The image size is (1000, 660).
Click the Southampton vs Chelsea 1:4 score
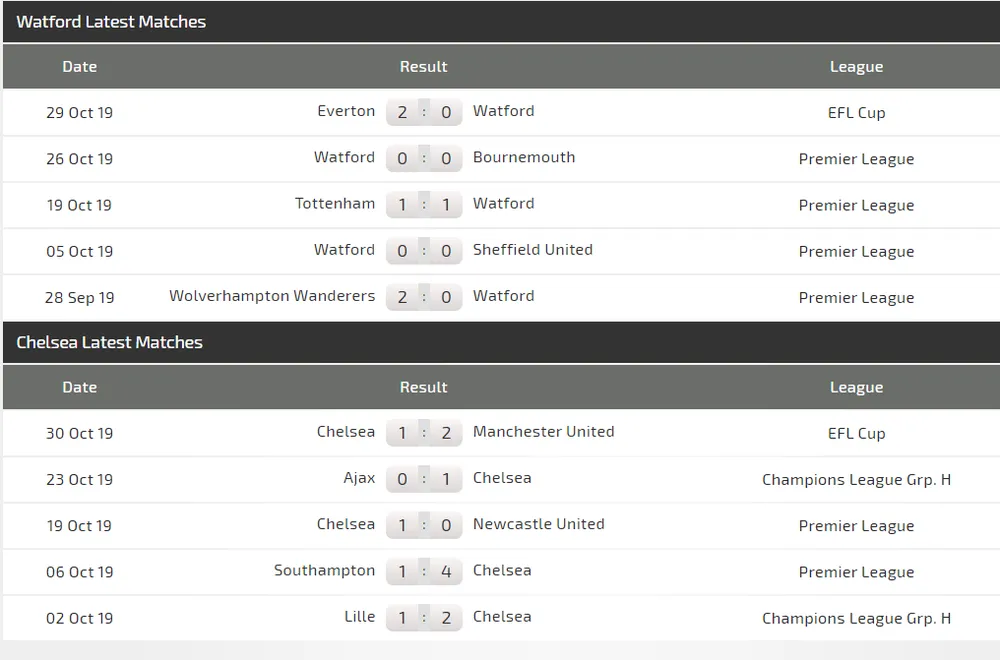click(x=424, y=571)
